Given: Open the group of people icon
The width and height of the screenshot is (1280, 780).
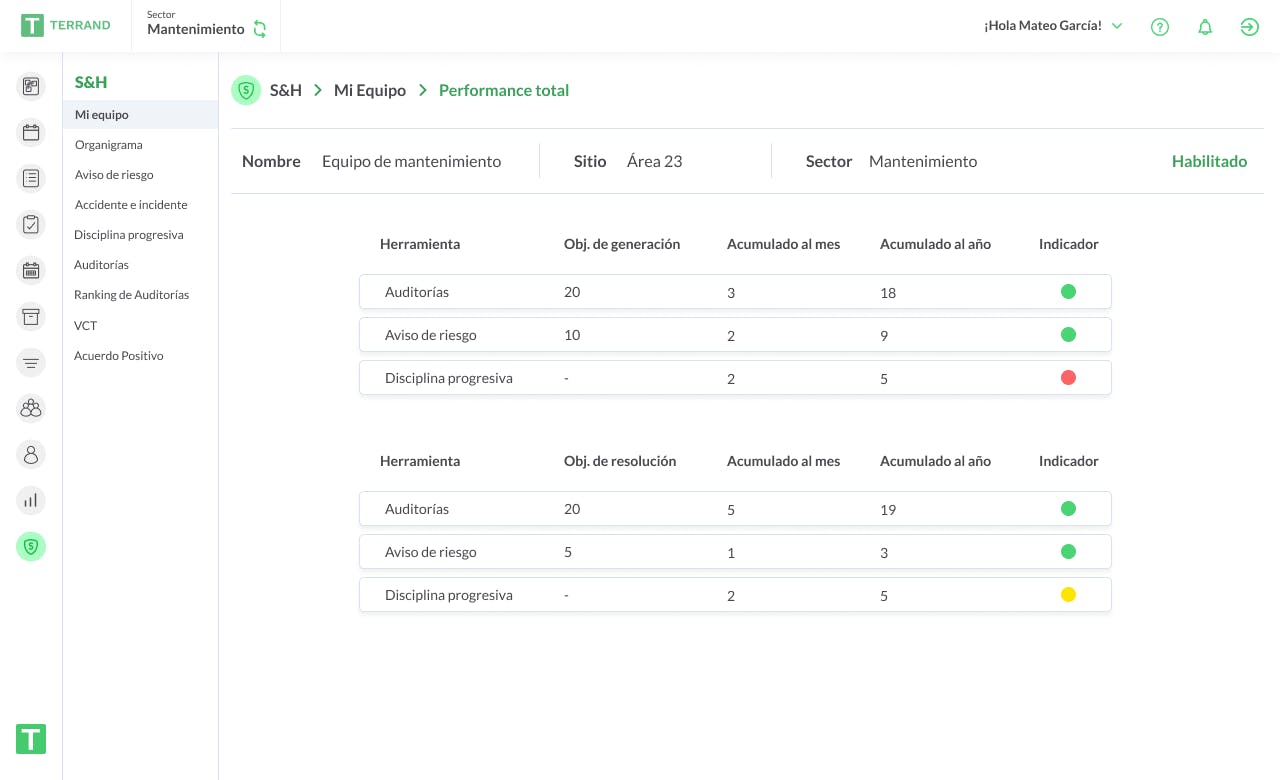Looking at the screenshot, I should coord(31,408).
